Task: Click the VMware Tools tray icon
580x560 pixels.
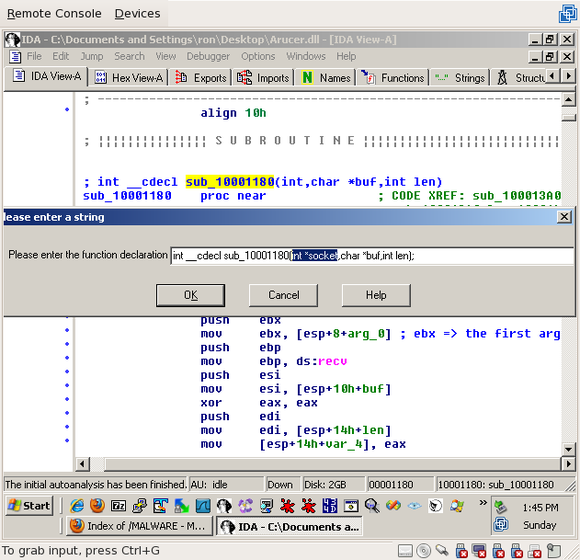Action: [x=500, y=524]
